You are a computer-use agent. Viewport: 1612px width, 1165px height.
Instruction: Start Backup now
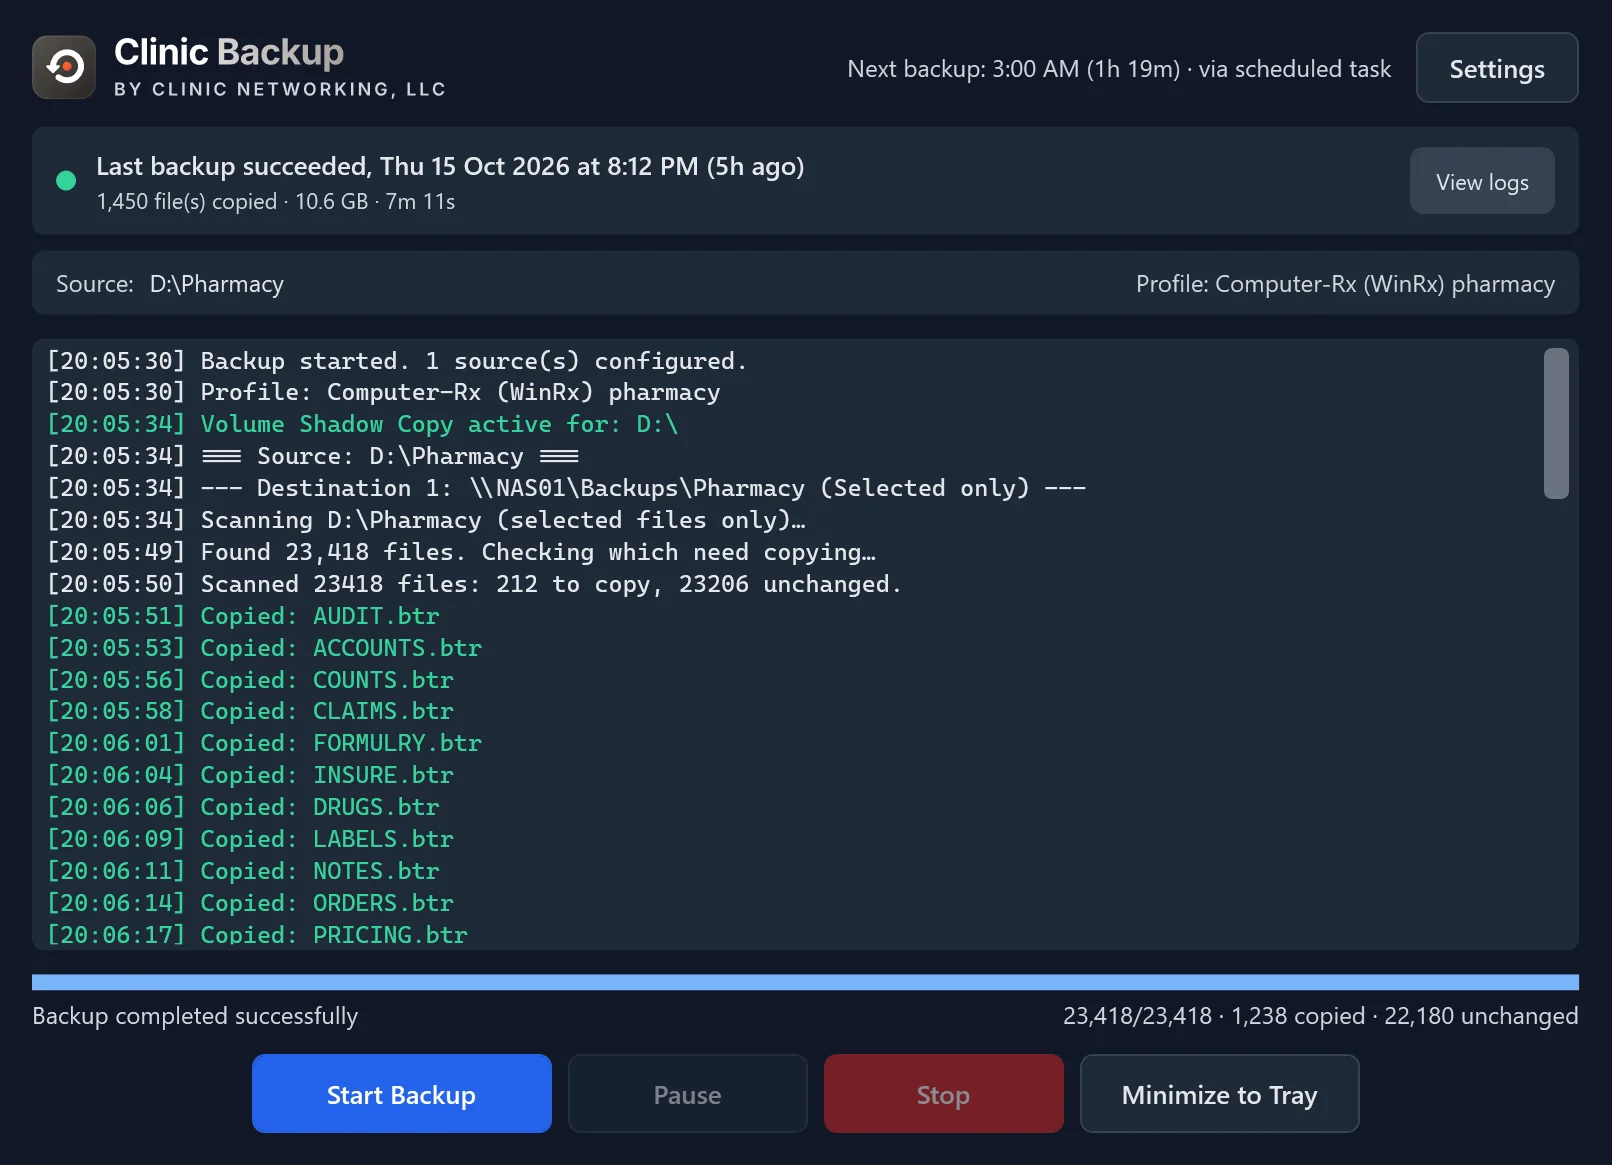point(402,1094)
